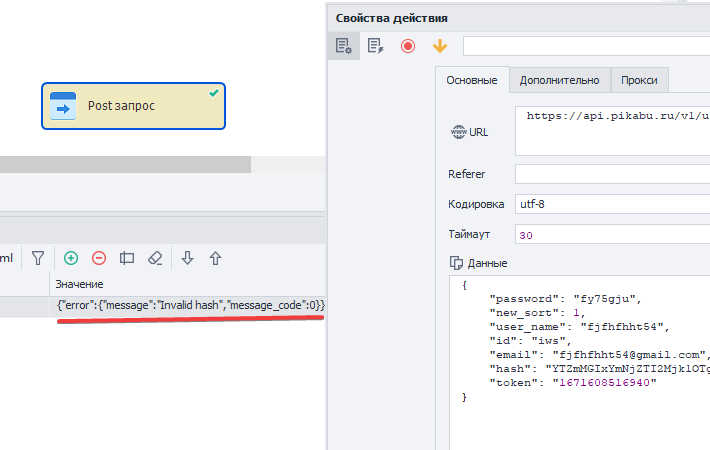Click the rename field icon beside the eraser

[x=127, y=258]
